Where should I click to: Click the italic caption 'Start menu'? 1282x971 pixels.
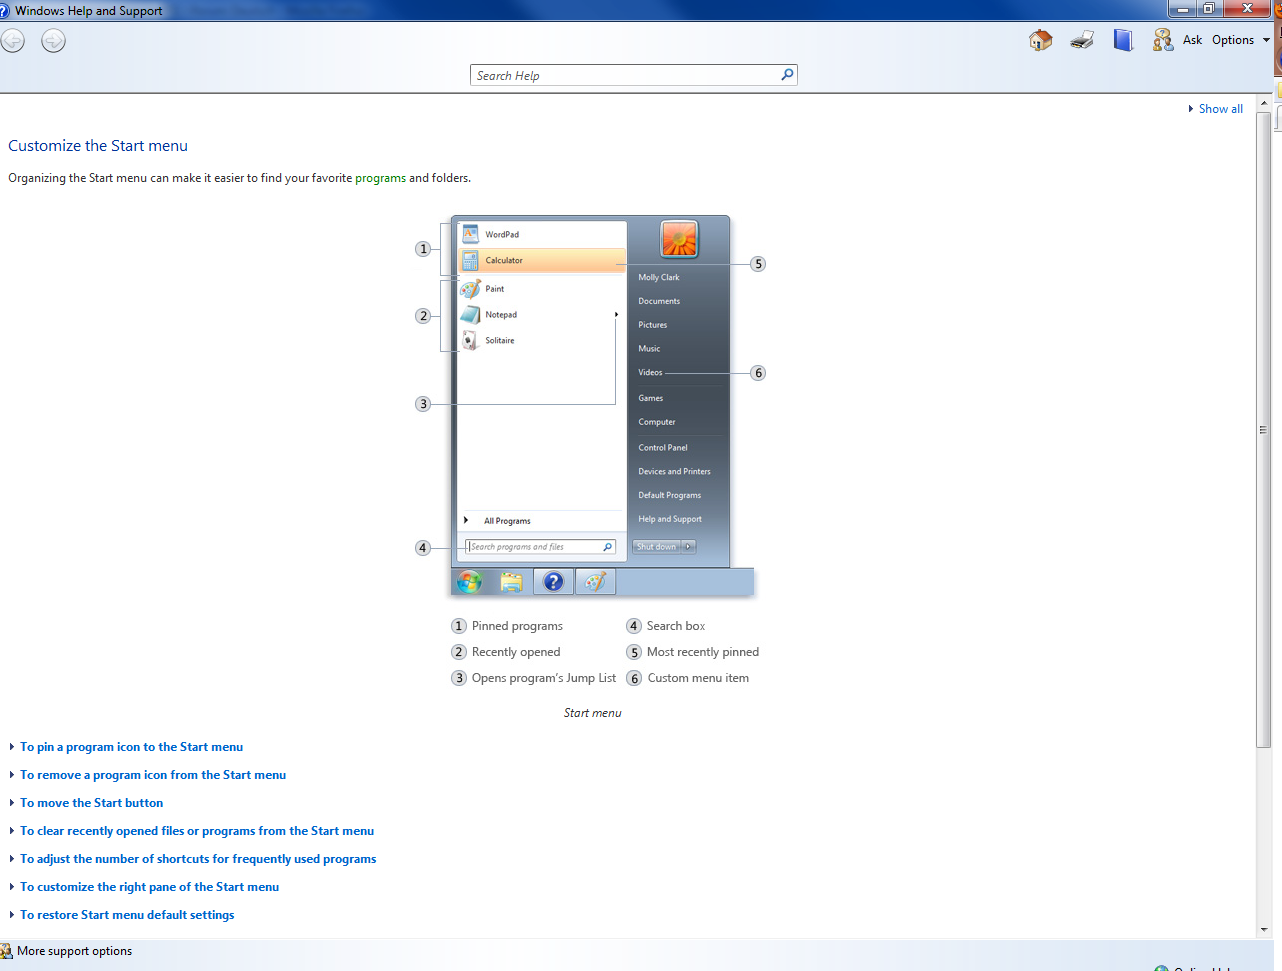(x=592, y=713)
